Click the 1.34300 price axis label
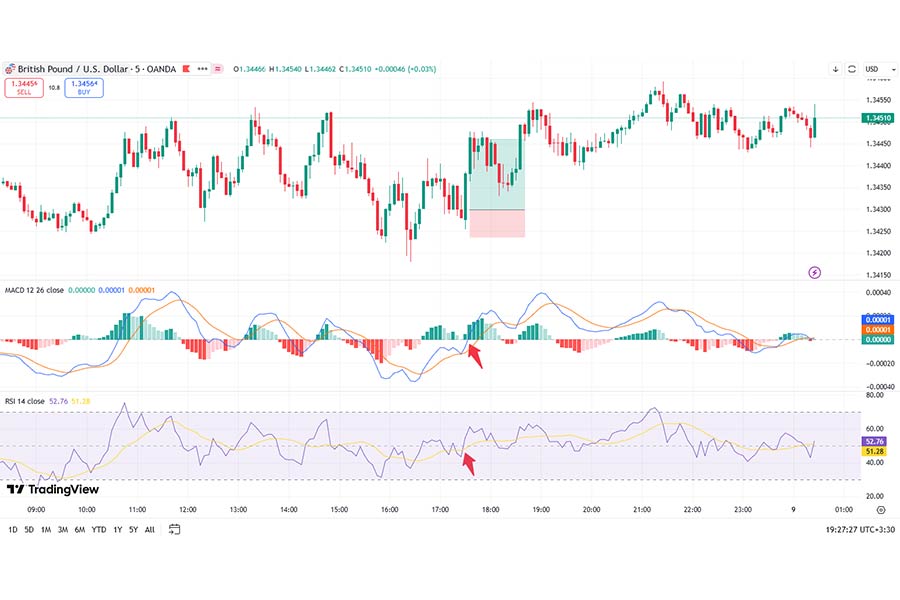This screenshot has width=900, height=600. click(878, 210)
